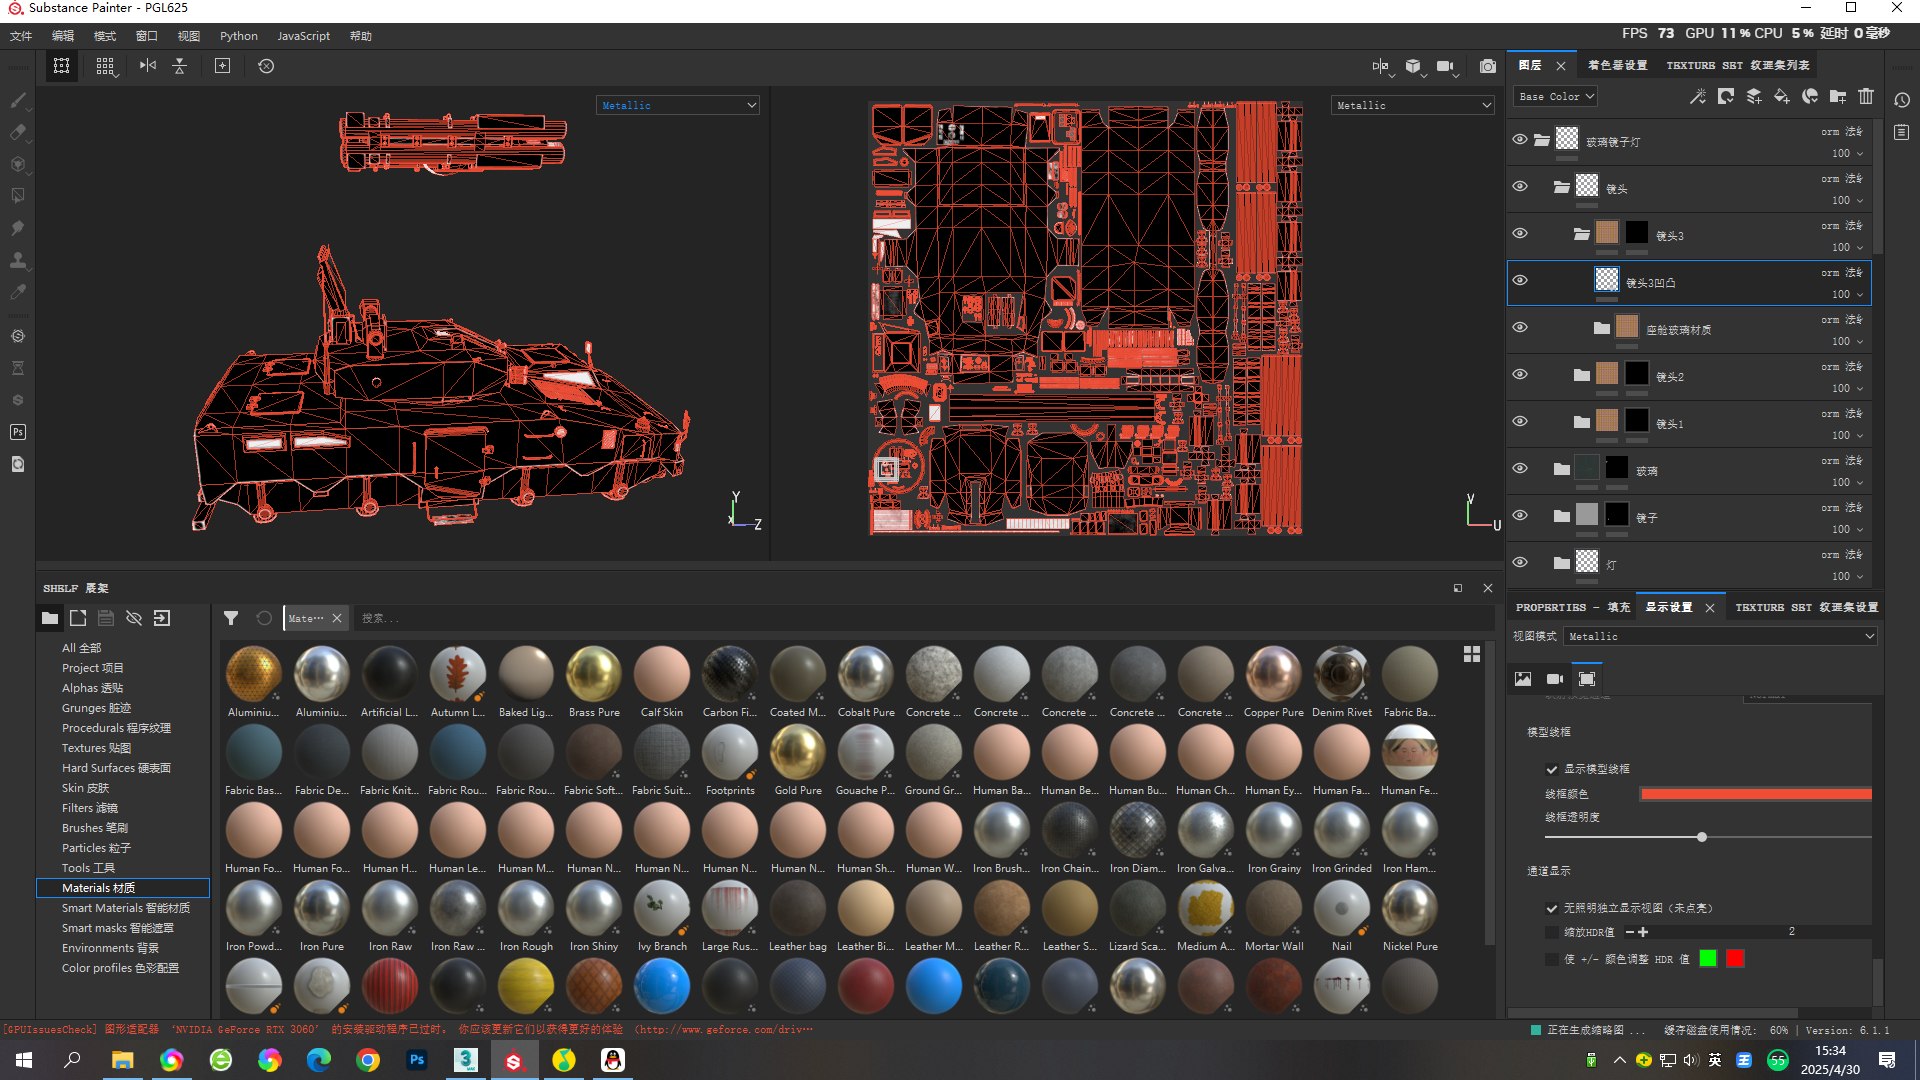Click the add layer icon
The width and height of the screenshot is (1920, 1080).
point(1754,97)
